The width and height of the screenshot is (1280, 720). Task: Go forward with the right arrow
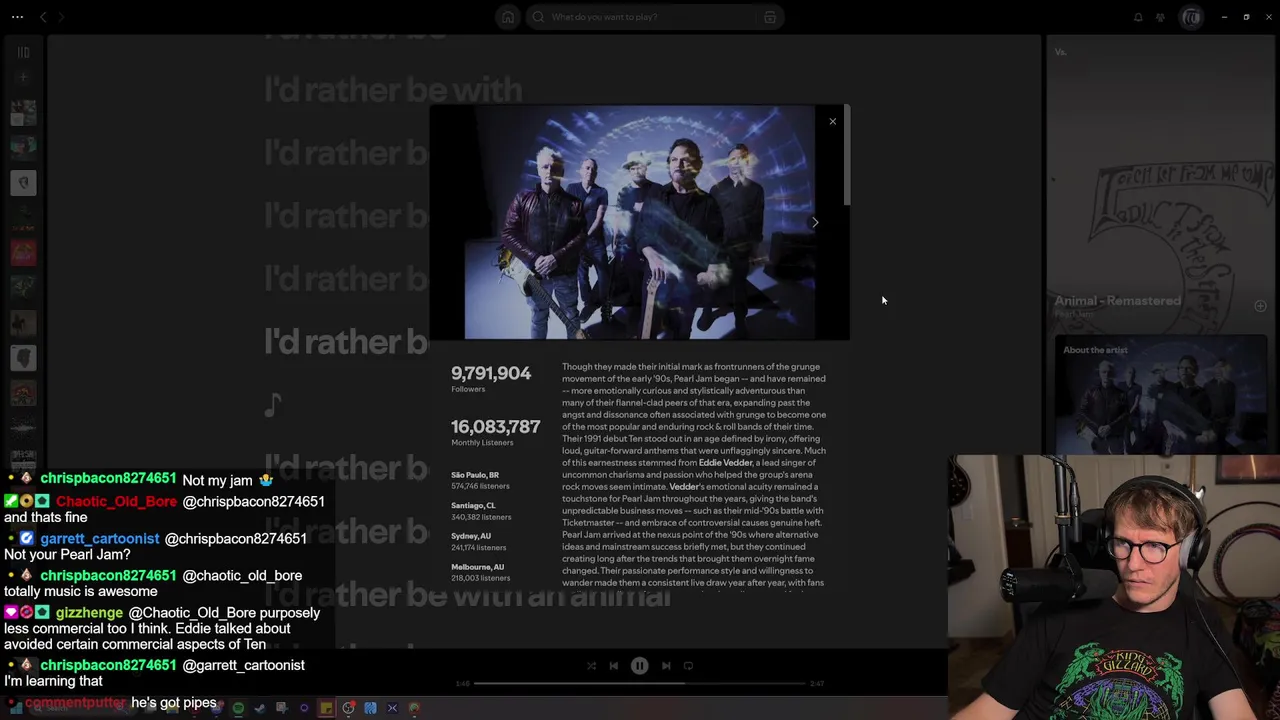click(61, 17)
